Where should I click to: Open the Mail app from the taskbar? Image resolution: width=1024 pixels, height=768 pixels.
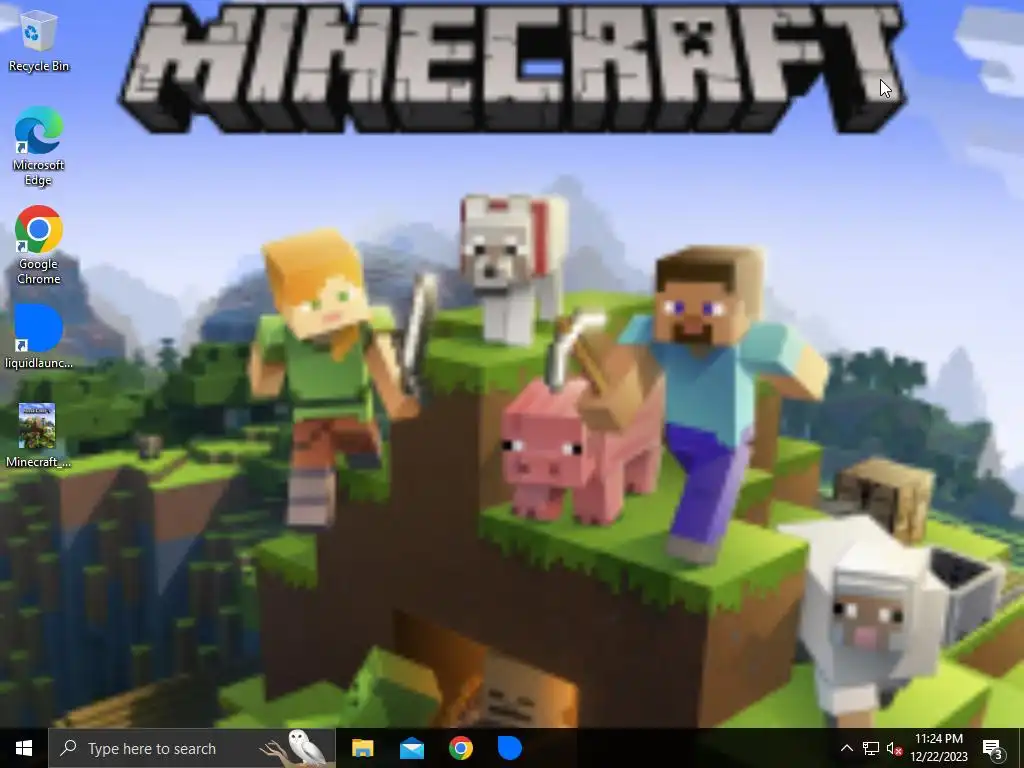pyautogui.click(x=411, y=748)
